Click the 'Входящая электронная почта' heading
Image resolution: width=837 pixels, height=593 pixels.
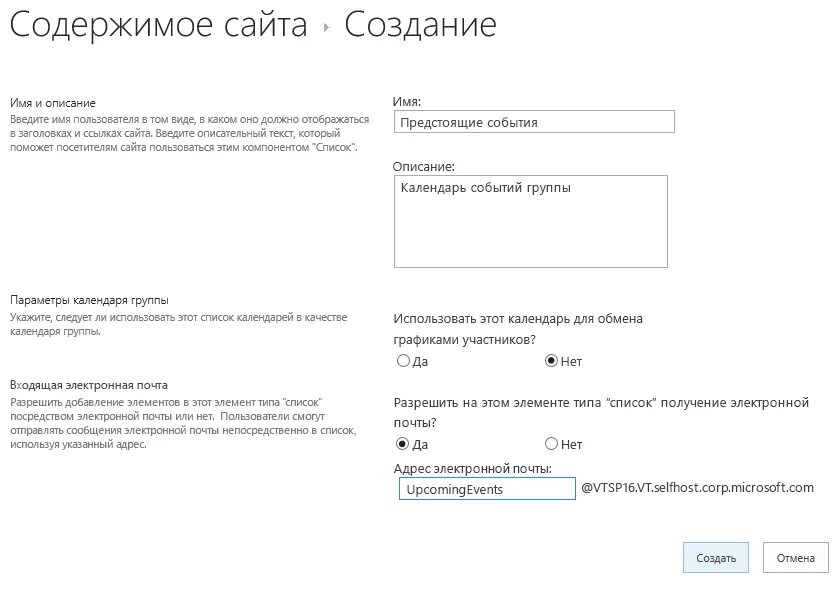89,385
